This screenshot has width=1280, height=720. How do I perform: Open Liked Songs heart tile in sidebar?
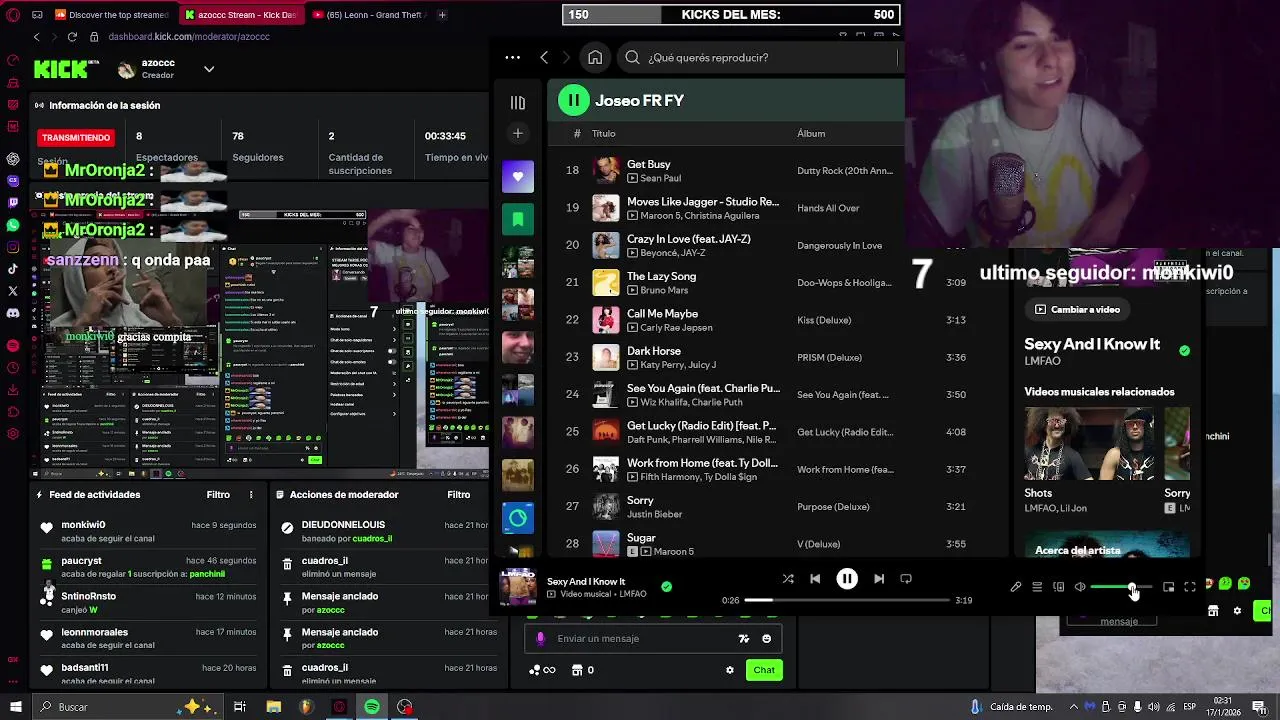518,177
